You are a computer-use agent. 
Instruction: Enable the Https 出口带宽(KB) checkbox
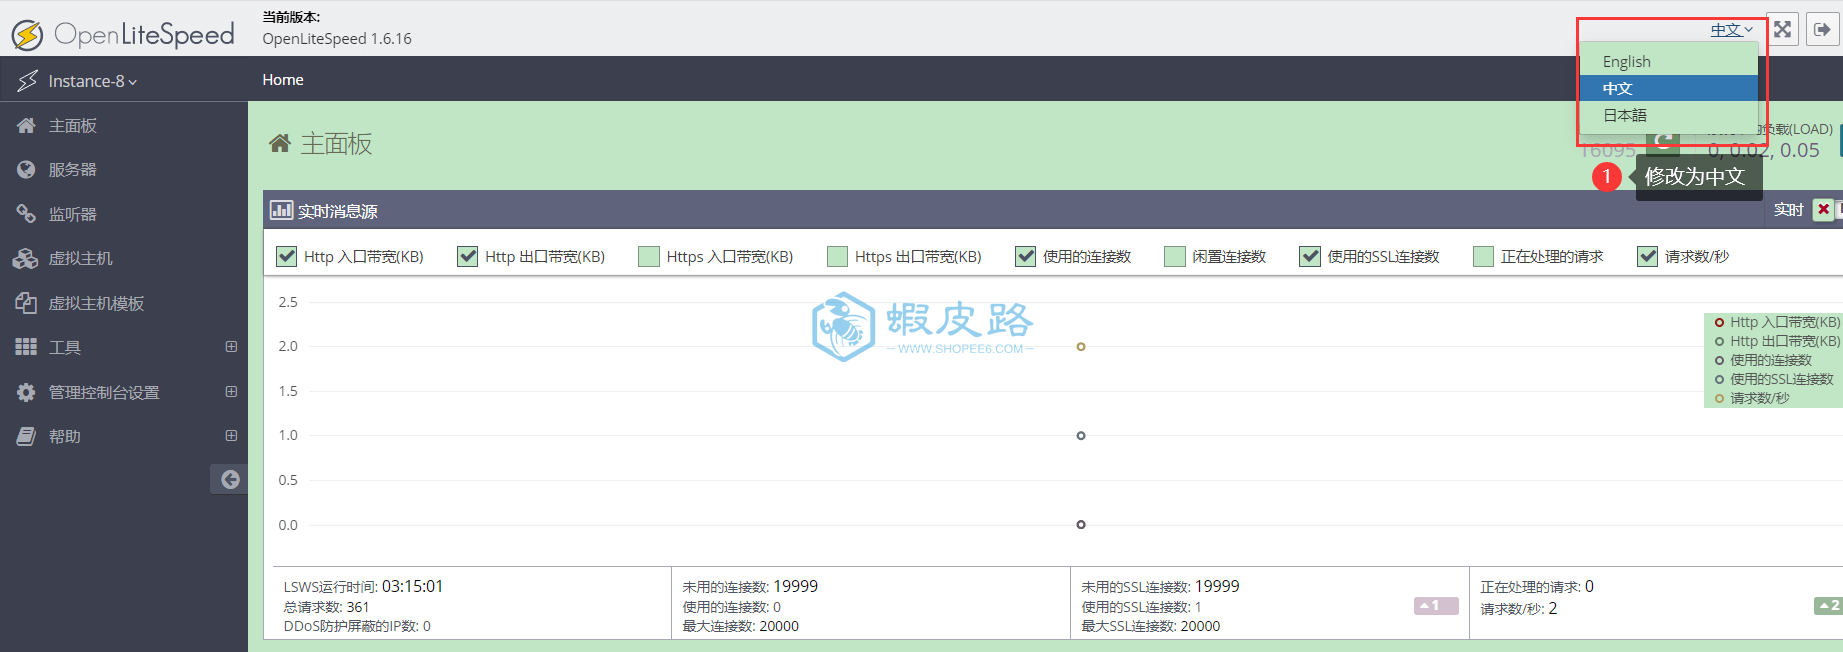point(838,256)
